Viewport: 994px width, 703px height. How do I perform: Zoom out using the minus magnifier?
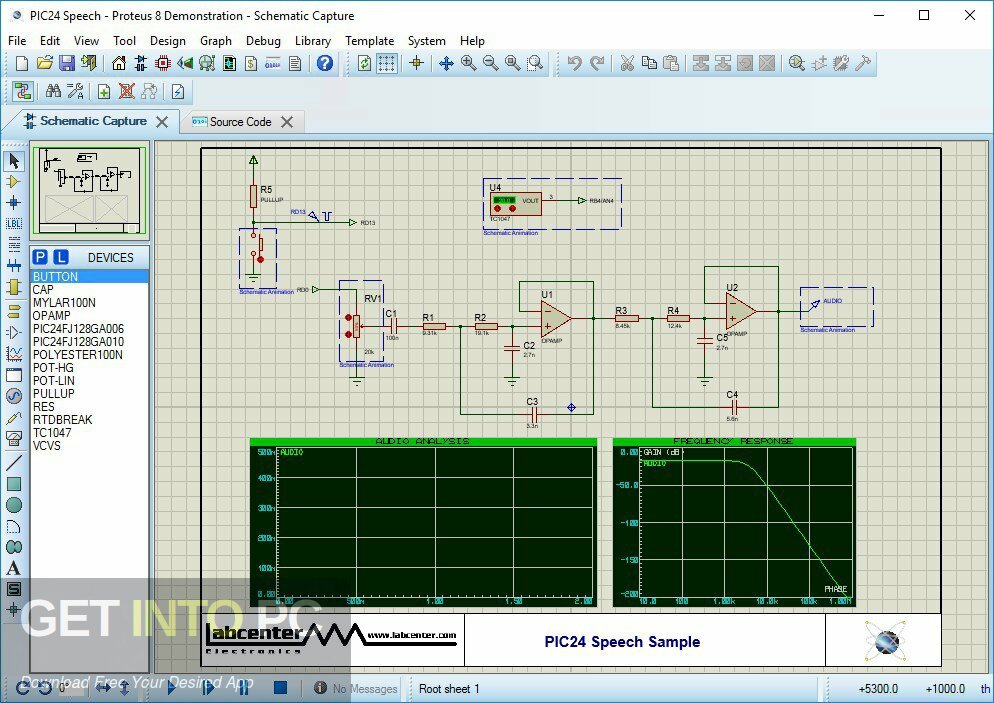point(491,63)
